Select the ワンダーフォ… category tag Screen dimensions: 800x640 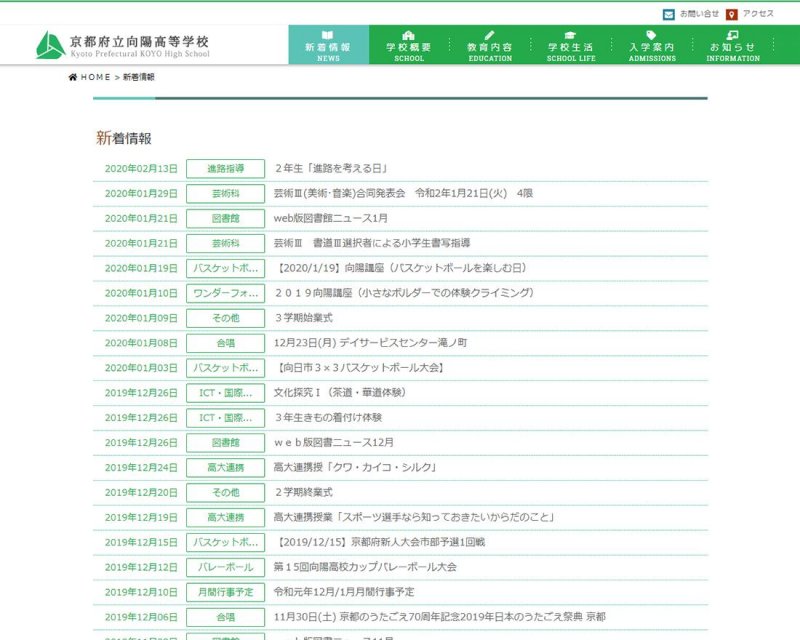(225, 293)
